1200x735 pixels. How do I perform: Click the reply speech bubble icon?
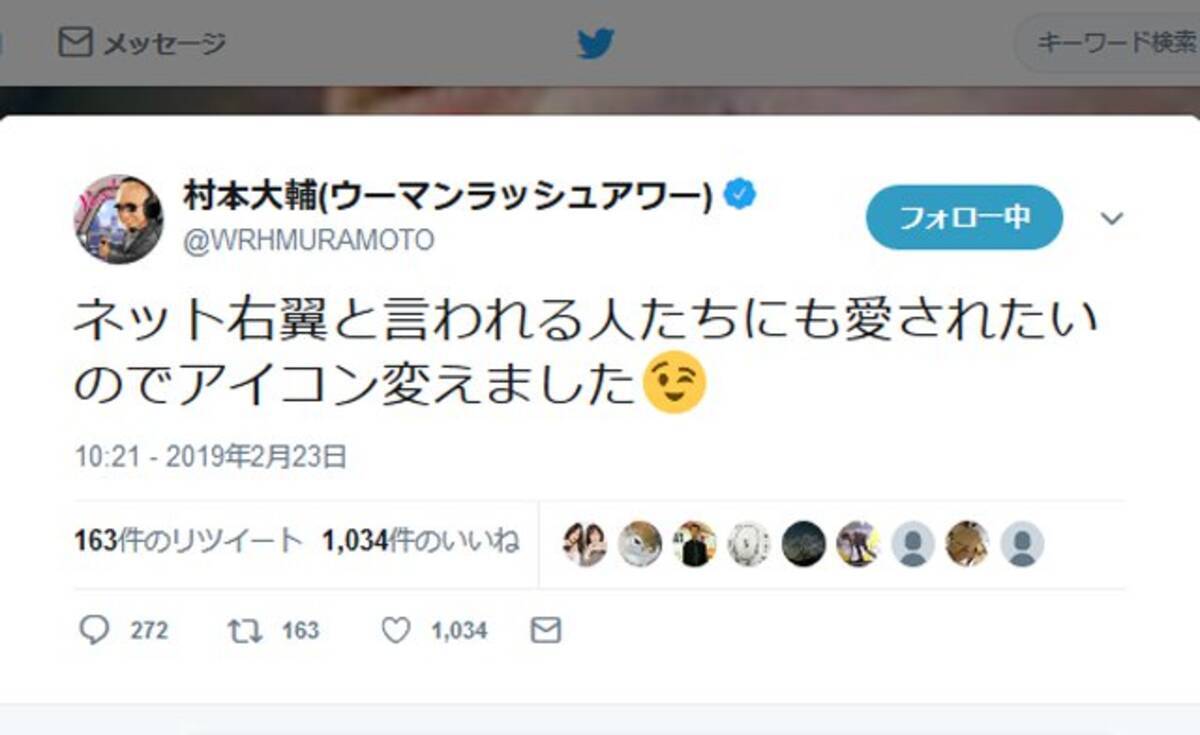94,629
